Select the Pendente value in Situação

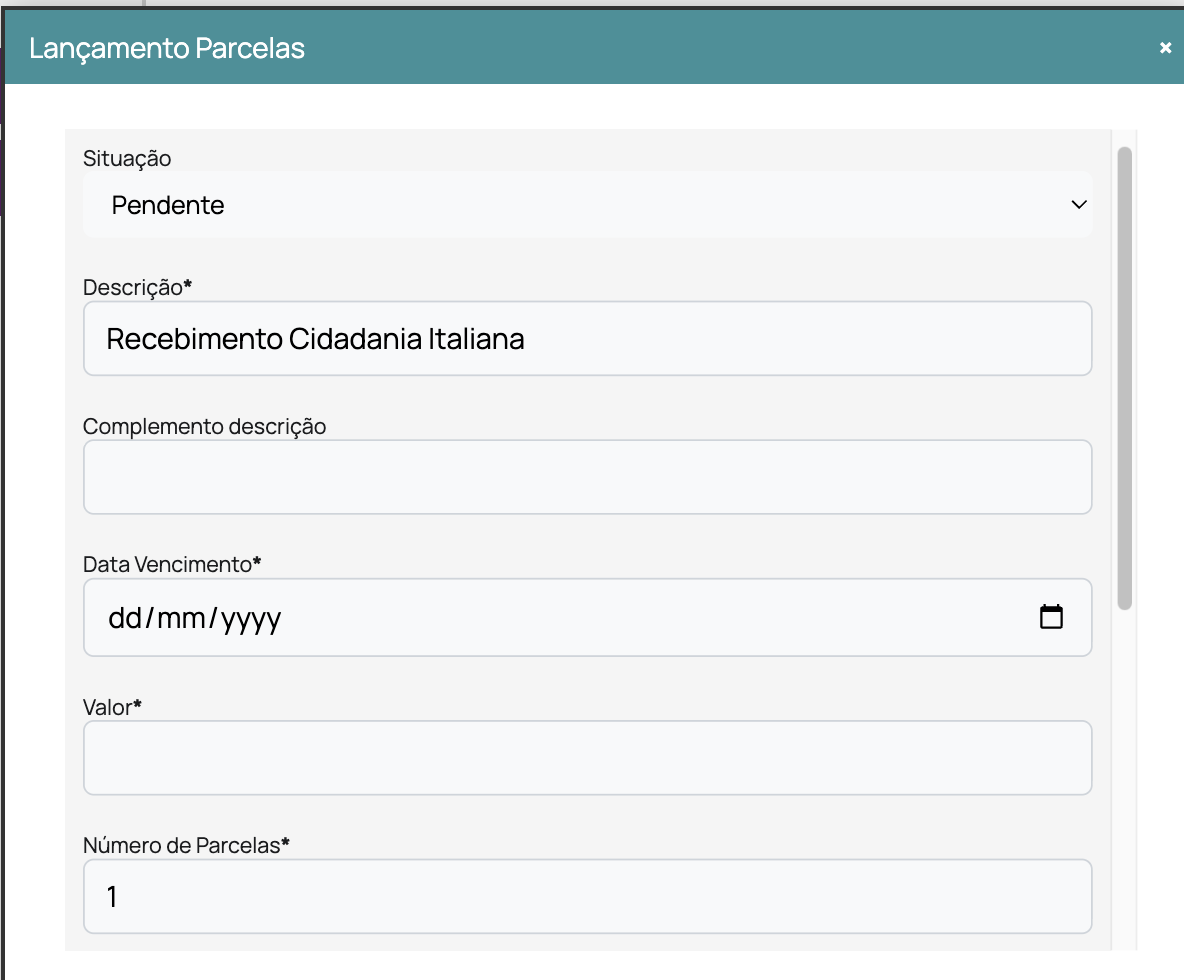tap(168, 205)
